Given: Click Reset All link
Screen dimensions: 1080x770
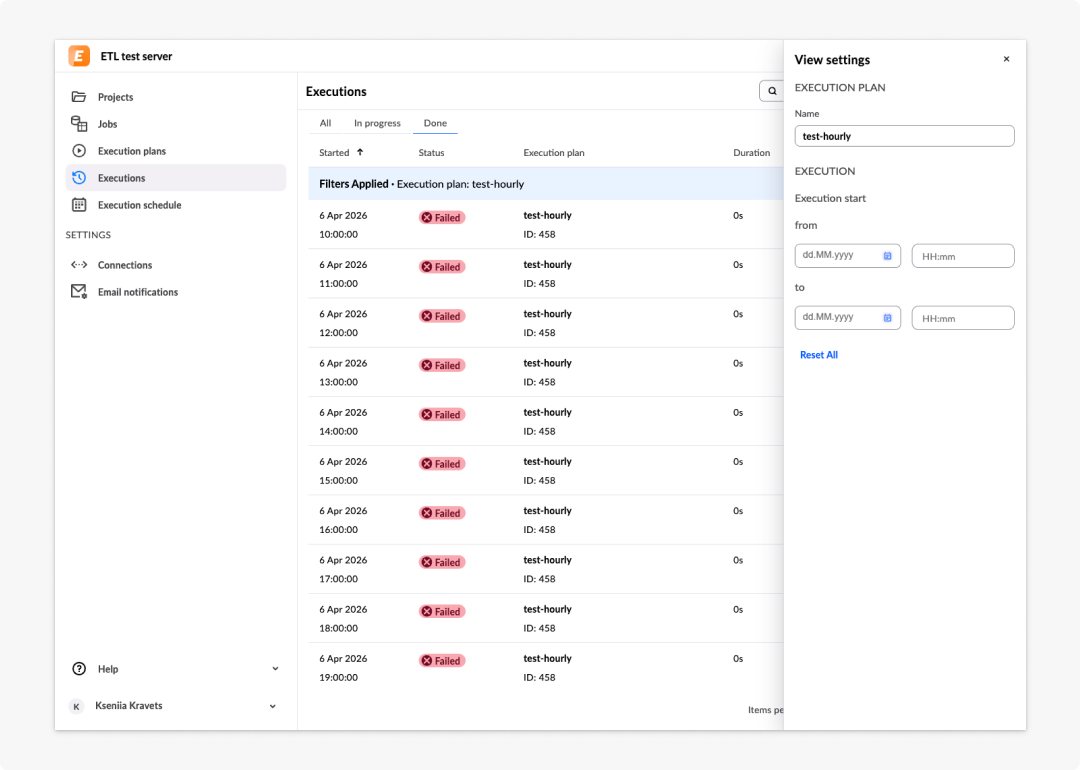Looking at the screenshot, I should click(819, 355).
